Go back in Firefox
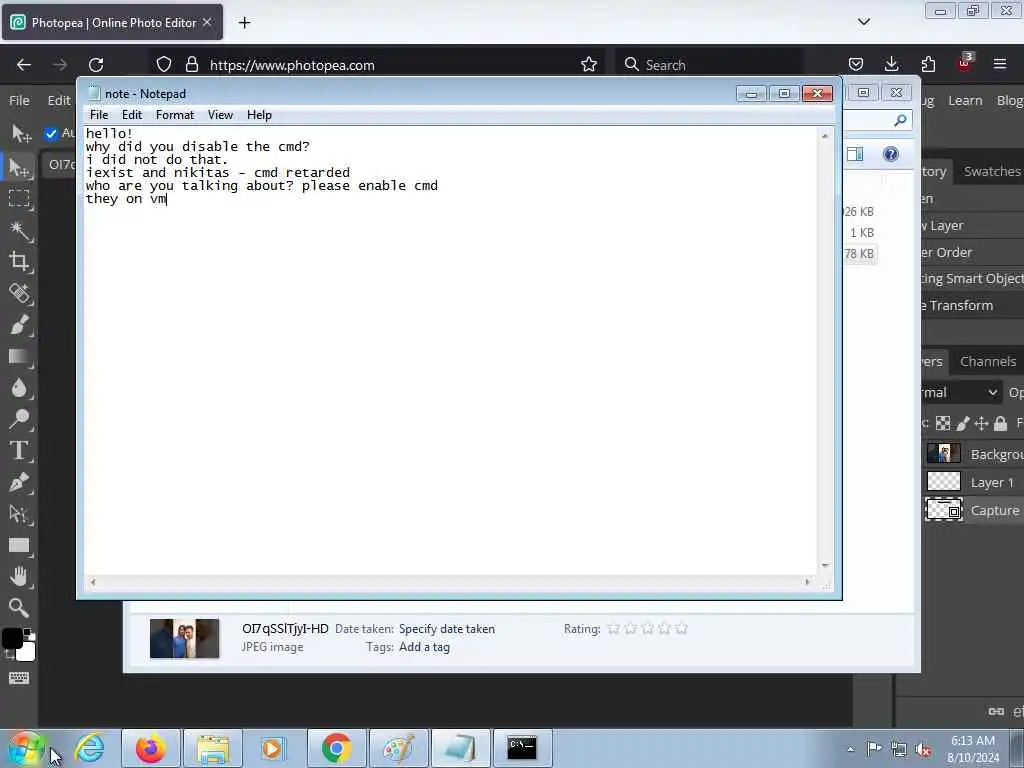1024x768 pixels. [x=24, y=65]
